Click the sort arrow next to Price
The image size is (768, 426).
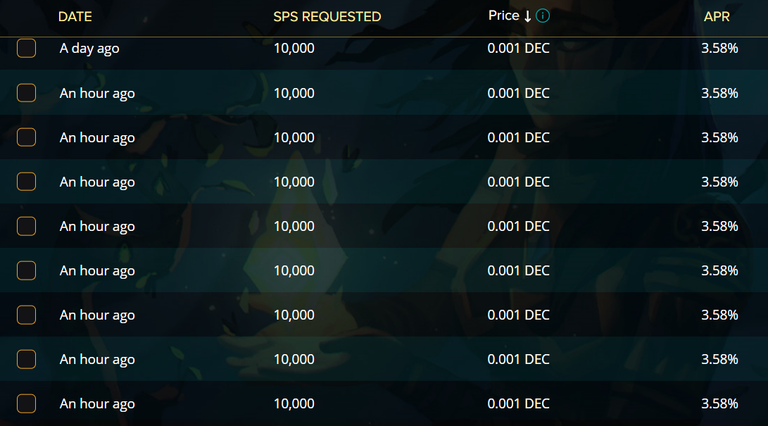(528, 16)
